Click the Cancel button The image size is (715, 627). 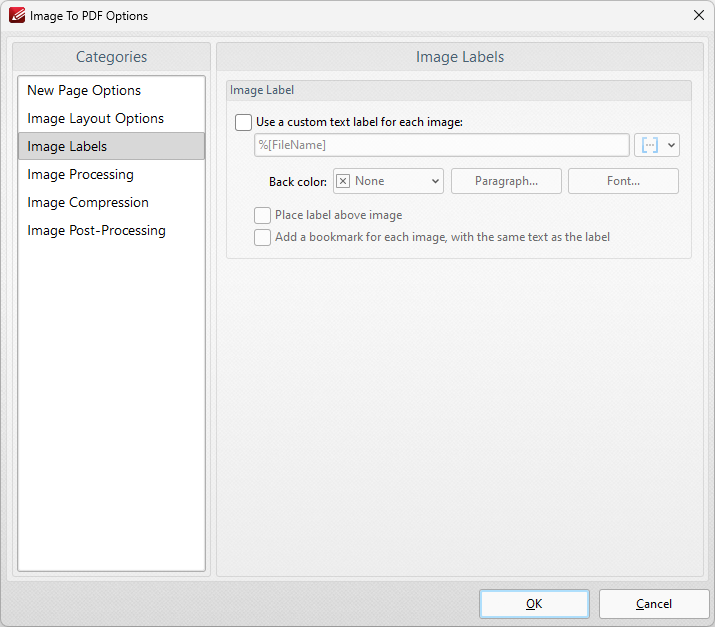pyautogui.click(x=653, y=604)
